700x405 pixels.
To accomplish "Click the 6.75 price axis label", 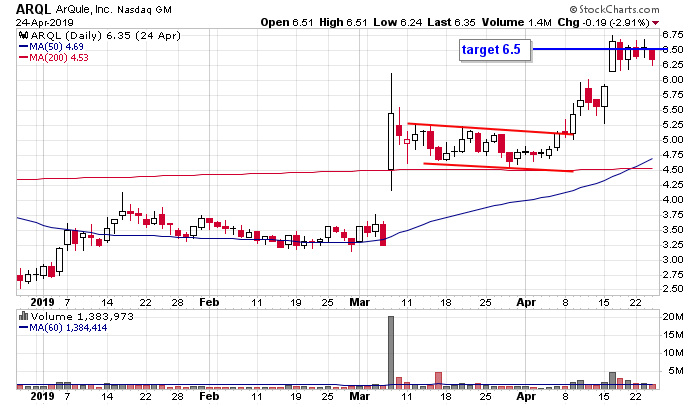I will [x=673, y=34].
